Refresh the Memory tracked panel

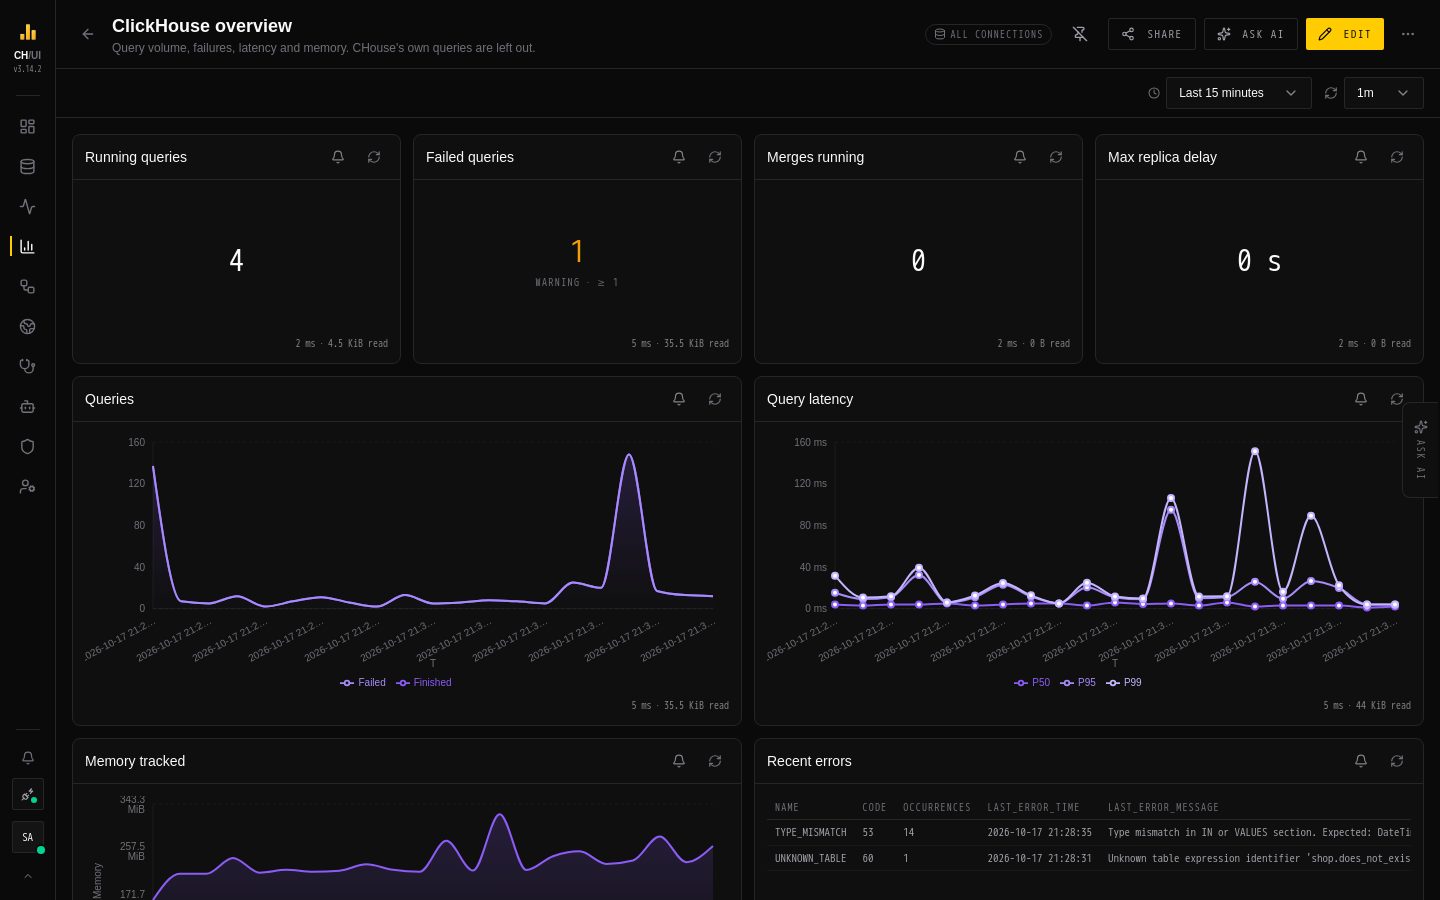click(715, 761)
